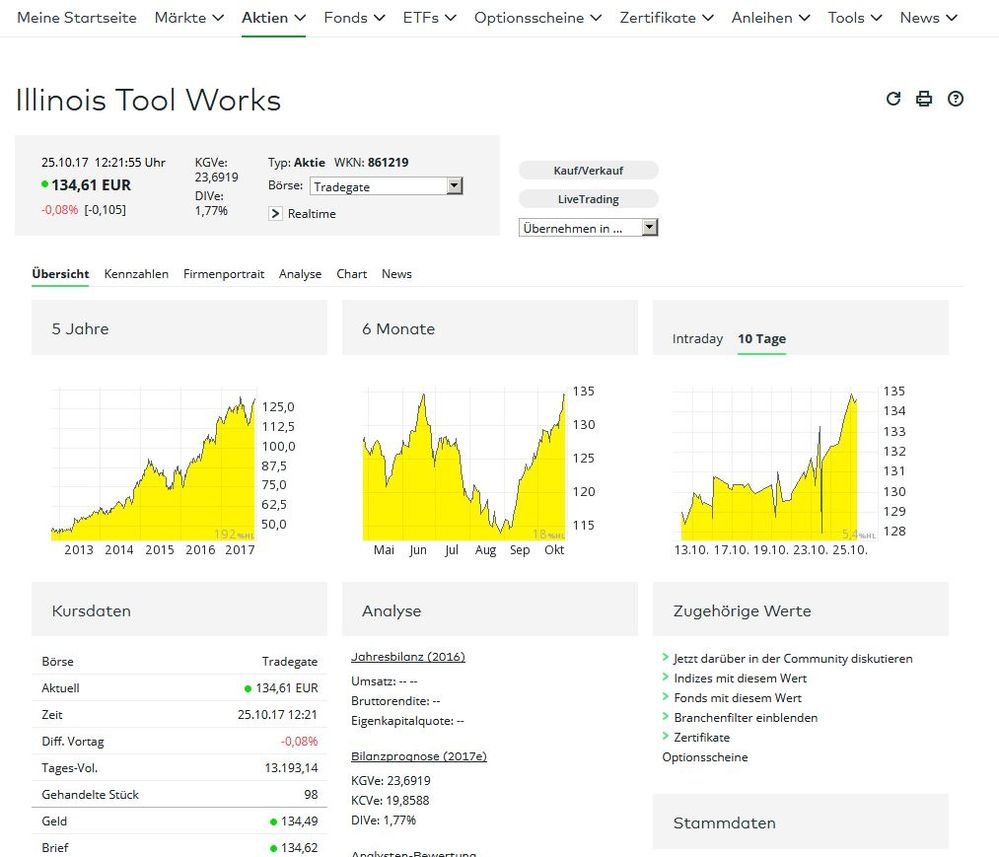Click arrow icon beside Branchenfilter einblenden
The image size is (999, 857).
click(x=666, y=717)
